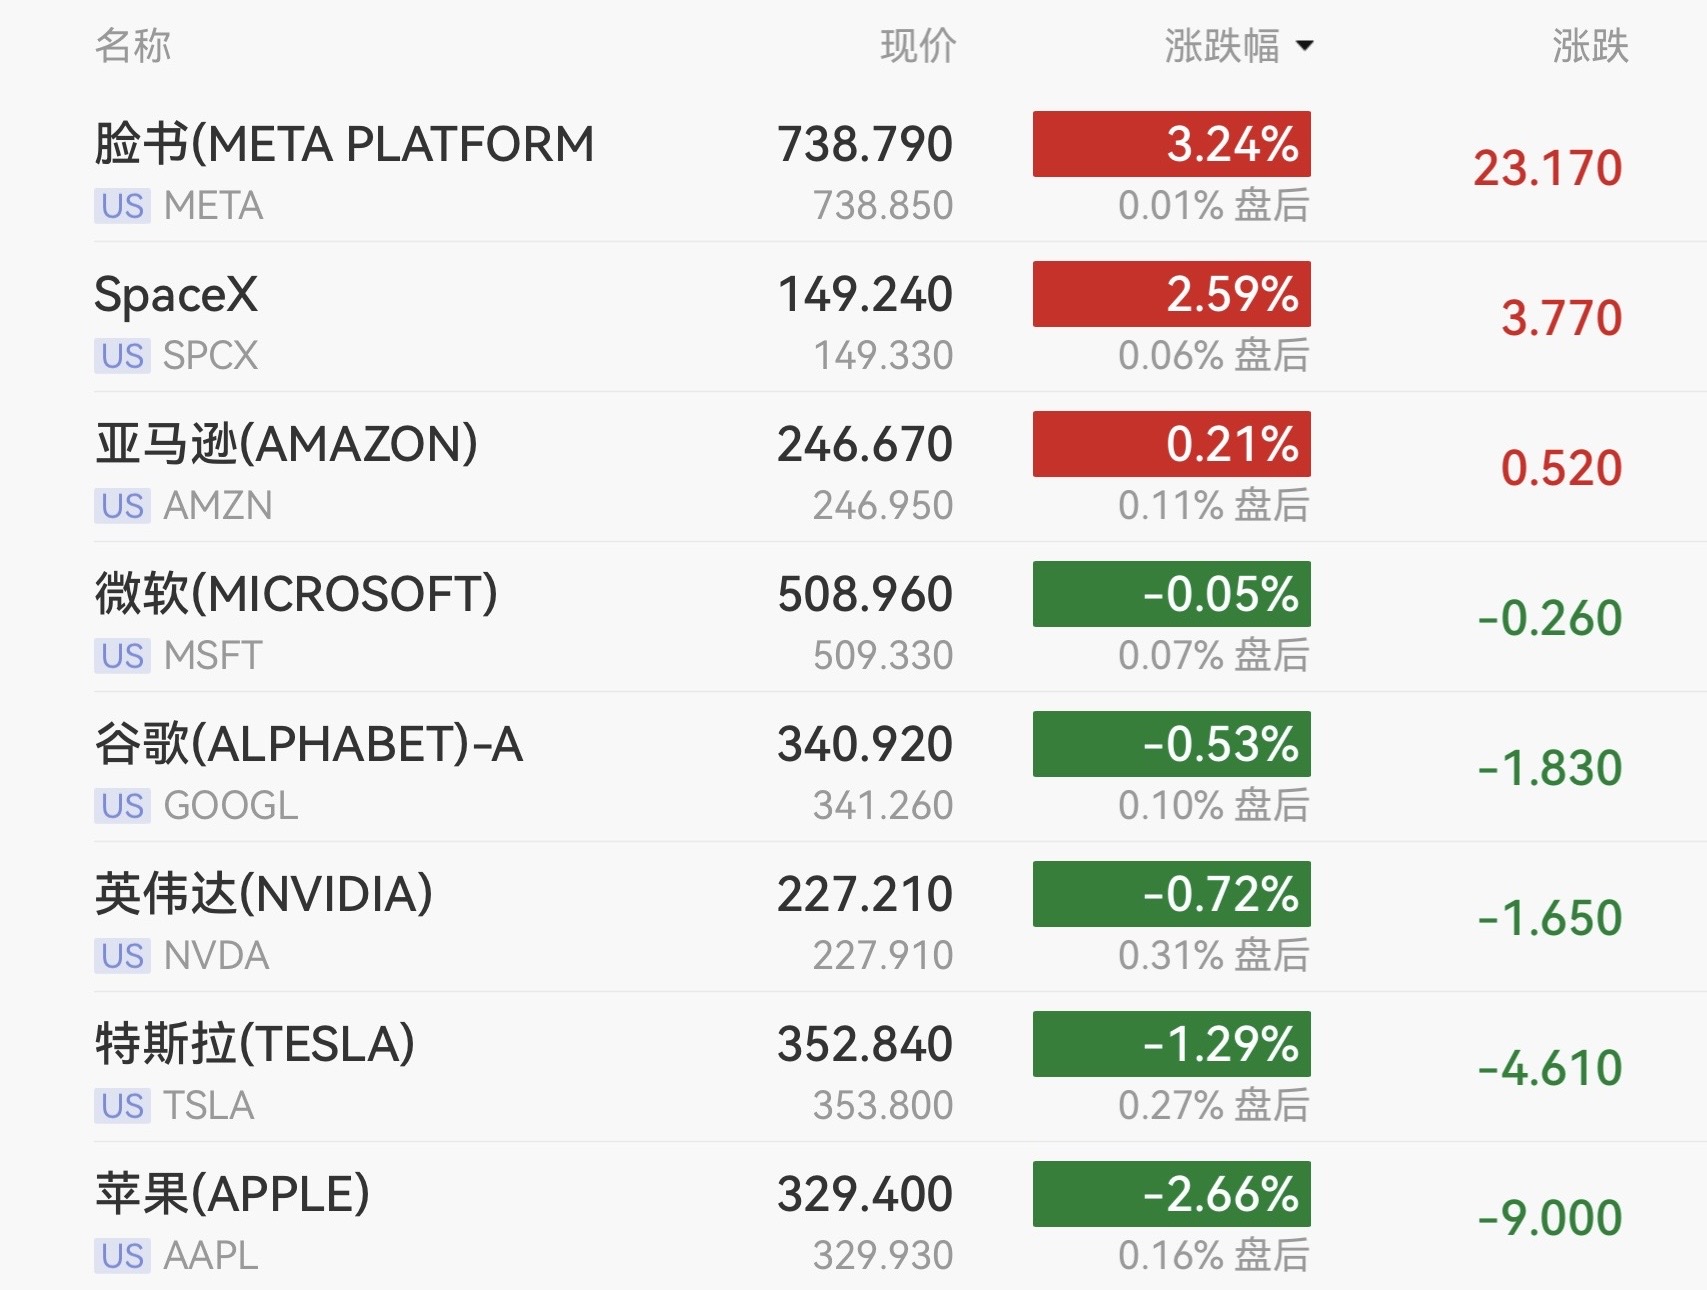Click the US market badge beside TSLA
This screenshot has height=1290, width=1707.
click(x=122, y=1106)
